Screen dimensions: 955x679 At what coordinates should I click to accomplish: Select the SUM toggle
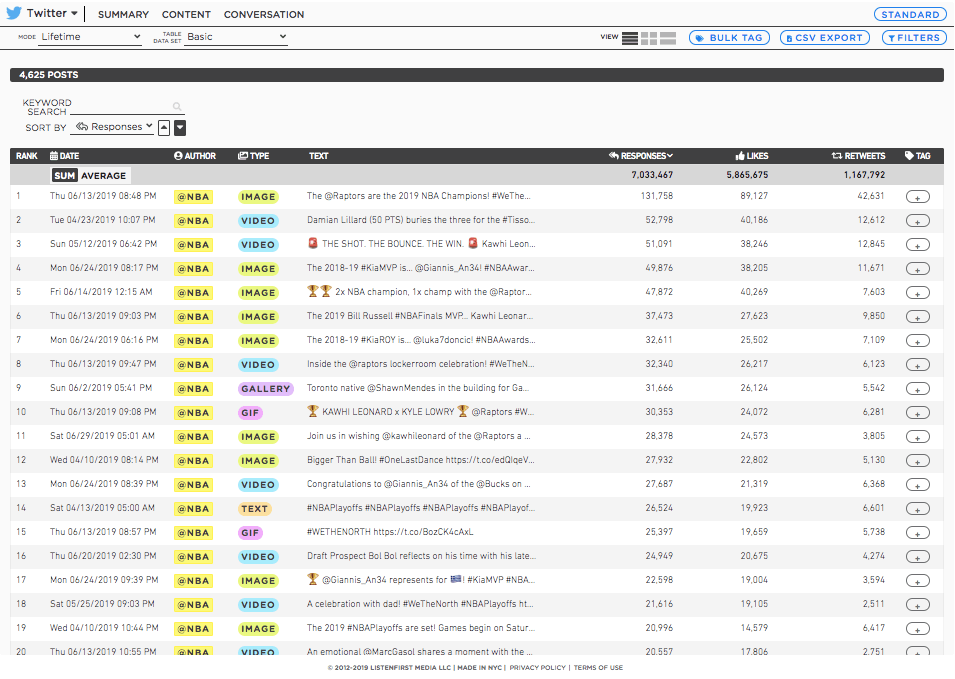click(x=65, y=175)
